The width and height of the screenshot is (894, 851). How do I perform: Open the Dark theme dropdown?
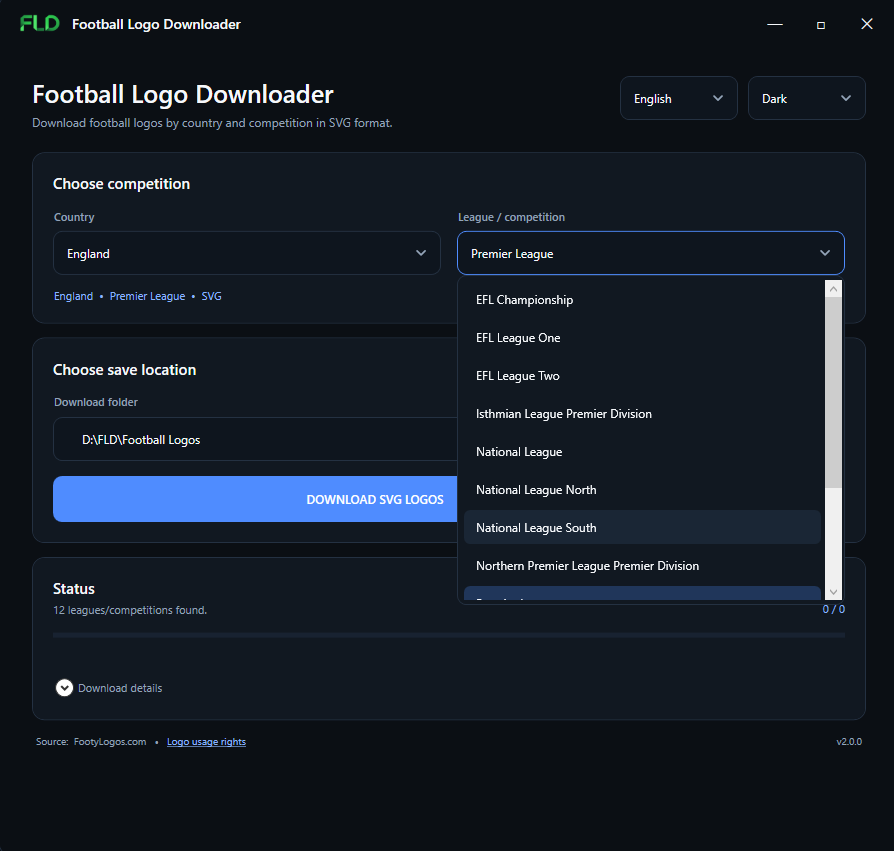[x=806, y=98]
